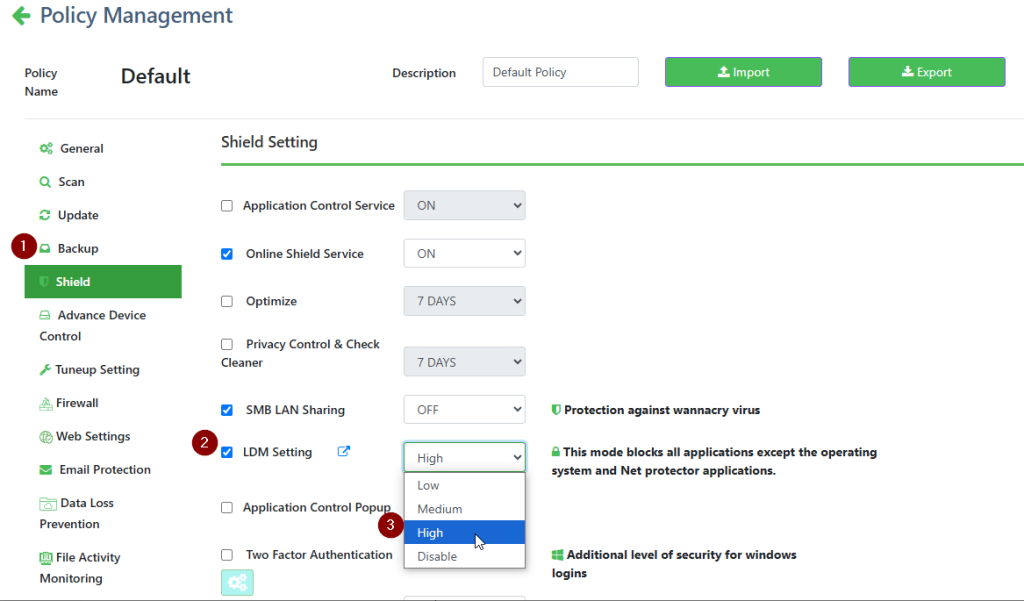Click the green Import button
The width and height of the screenshot is (1024, 601).
pos(743,72)
